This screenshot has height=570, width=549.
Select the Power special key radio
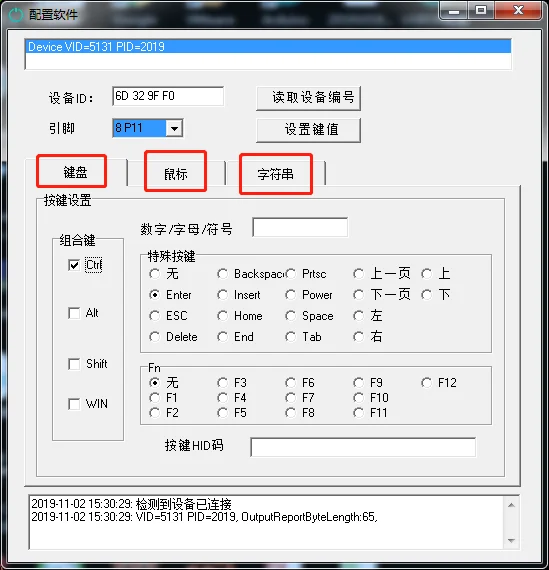click(290, 295)
